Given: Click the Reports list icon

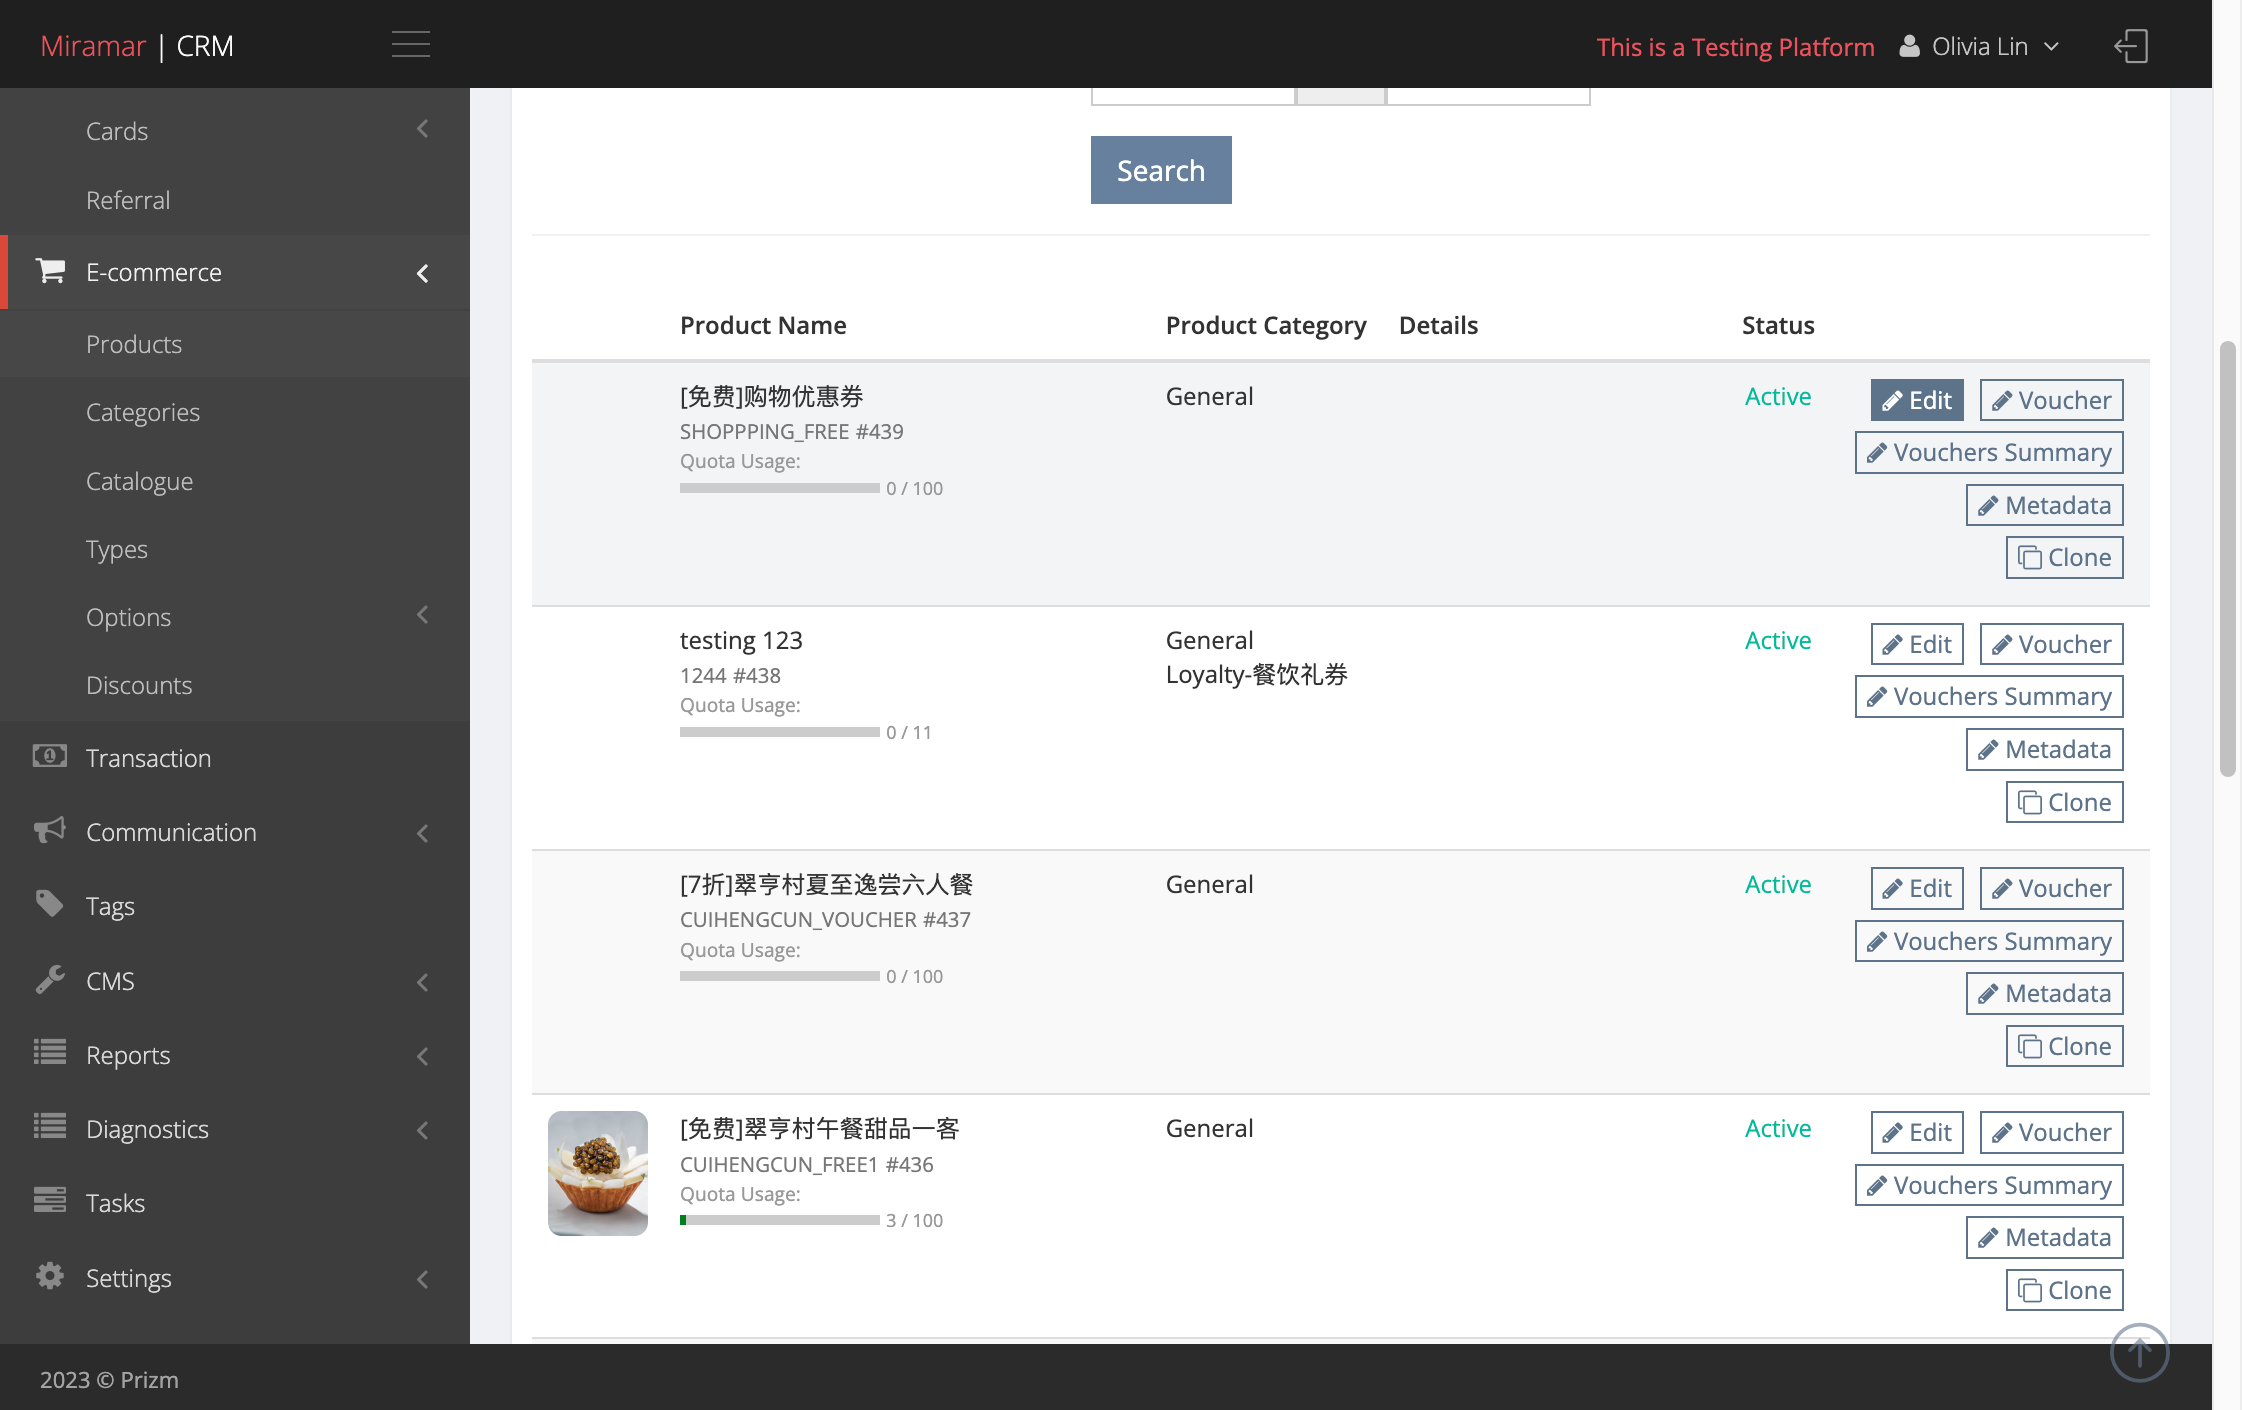Looking at the screenshot, I should (50, 1053).
